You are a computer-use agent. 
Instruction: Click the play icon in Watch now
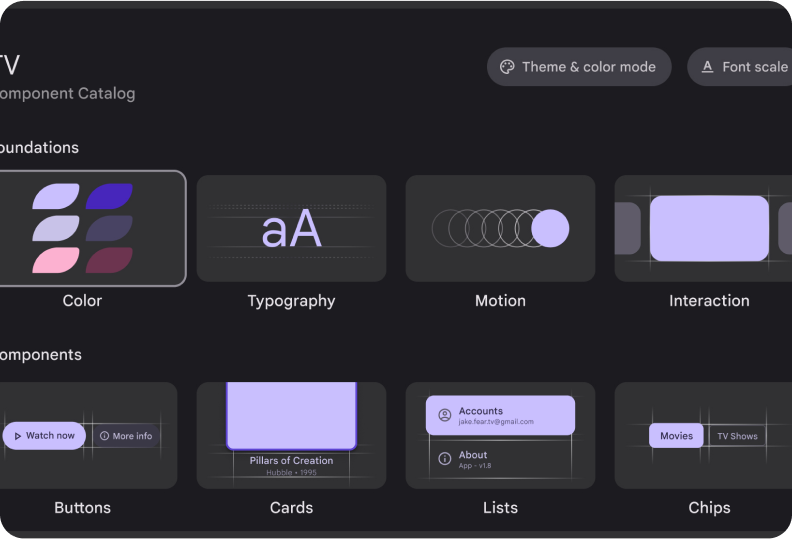16,436
